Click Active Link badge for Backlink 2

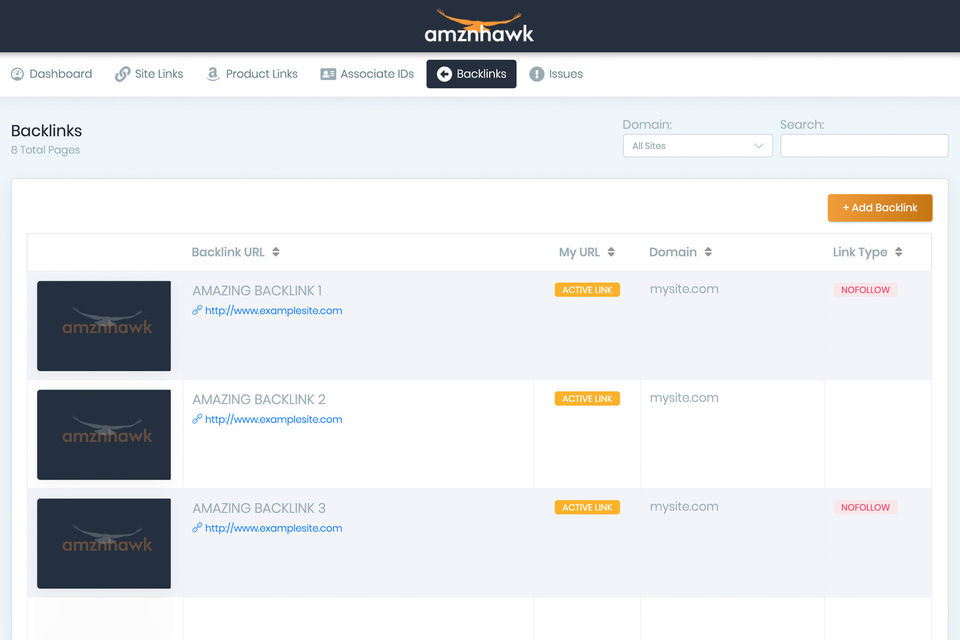pos(587,399)
